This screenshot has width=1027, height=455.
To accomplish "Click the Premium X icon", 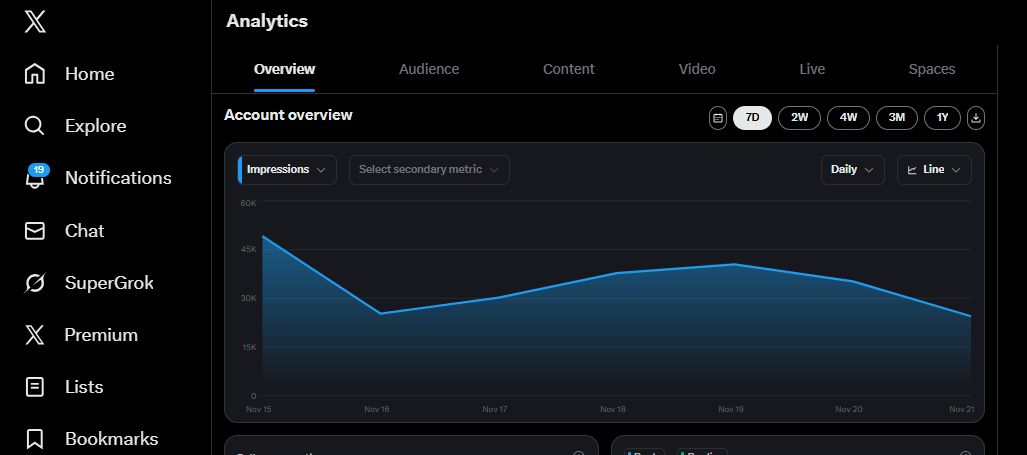I will point(35,335).
